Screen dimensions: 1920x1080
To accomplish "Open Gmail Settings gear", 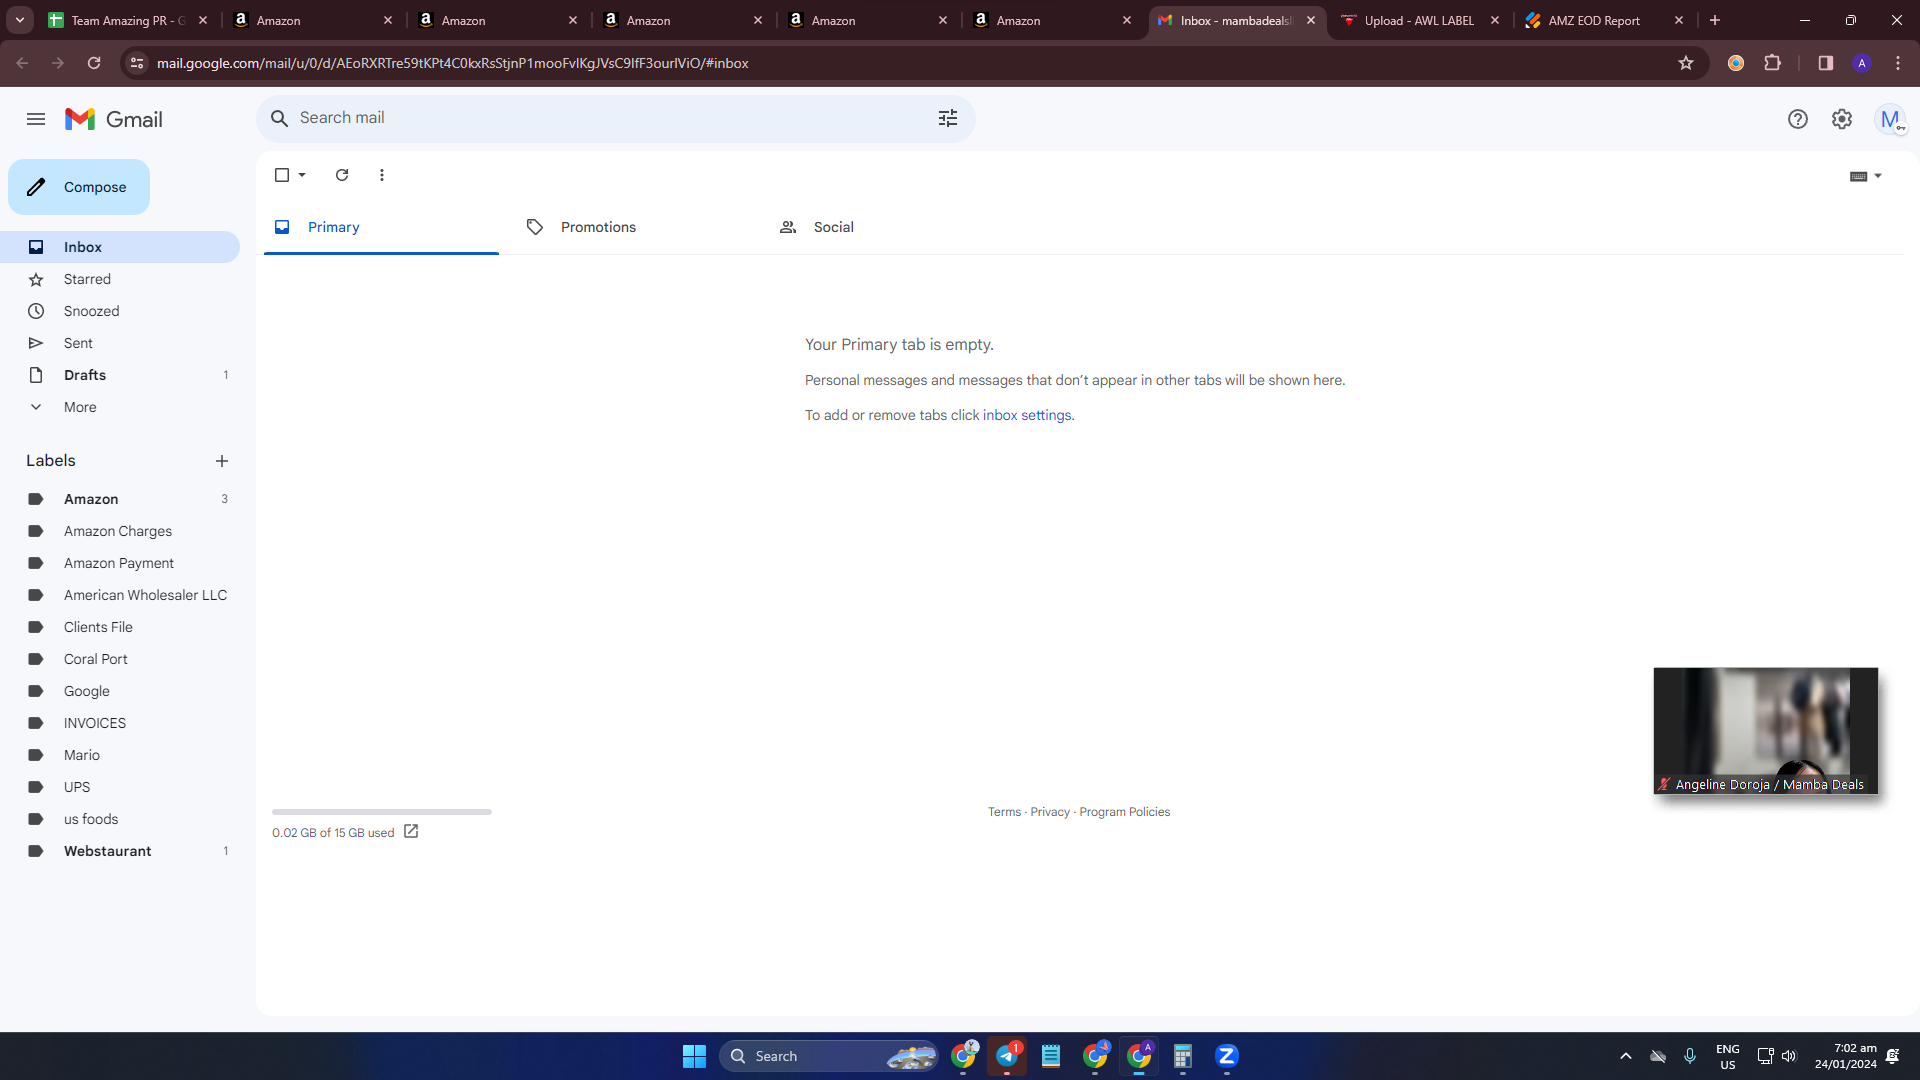I will click(x=1841, y=119).
